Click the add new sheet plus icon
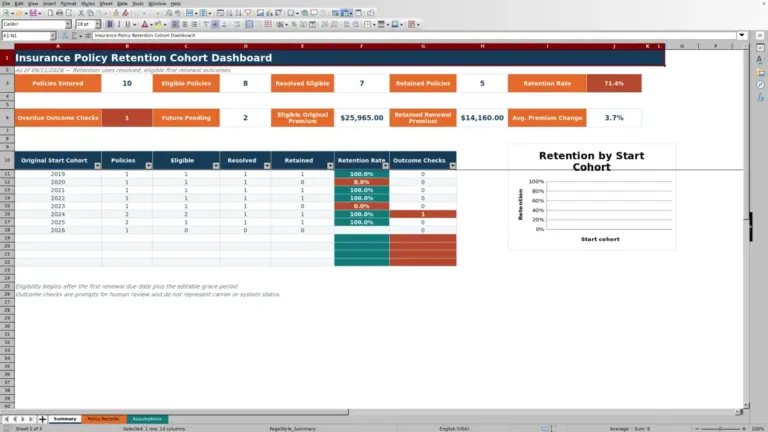 (42, 419)
